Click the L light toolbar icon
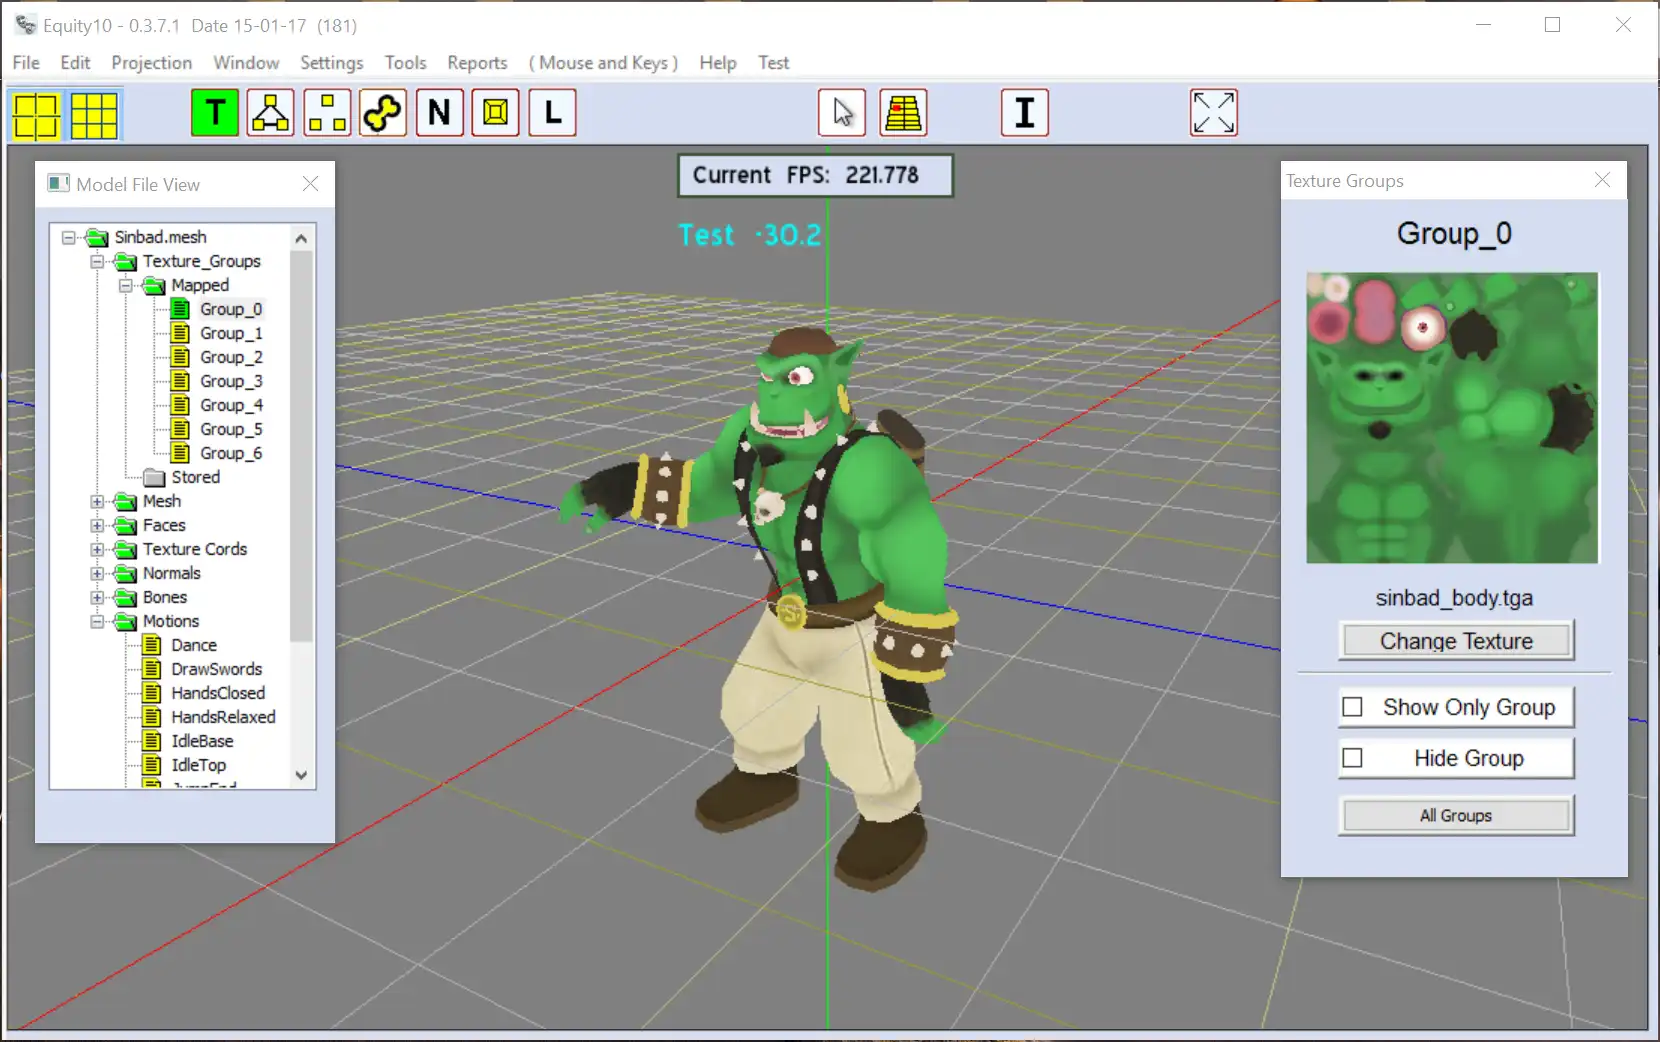The image size is (1660, 1042). click(x=552, y=113)
